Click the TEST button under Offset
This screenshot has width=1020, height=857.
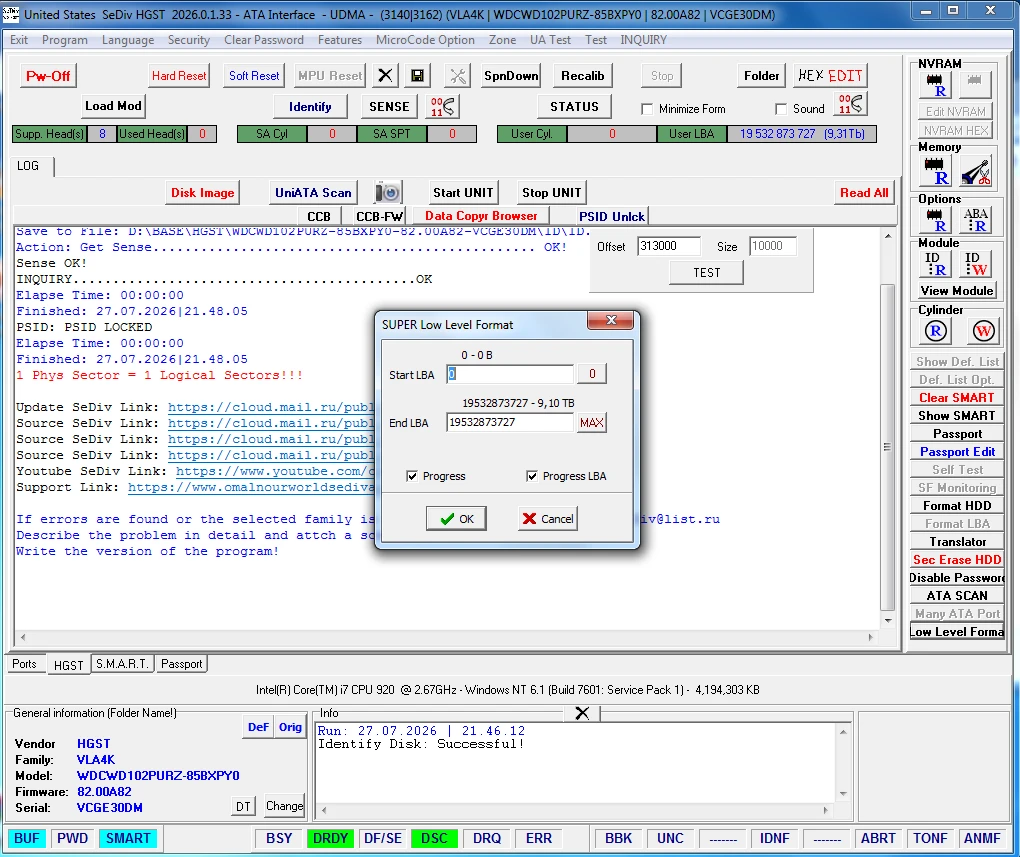click(x=706, y=273)
